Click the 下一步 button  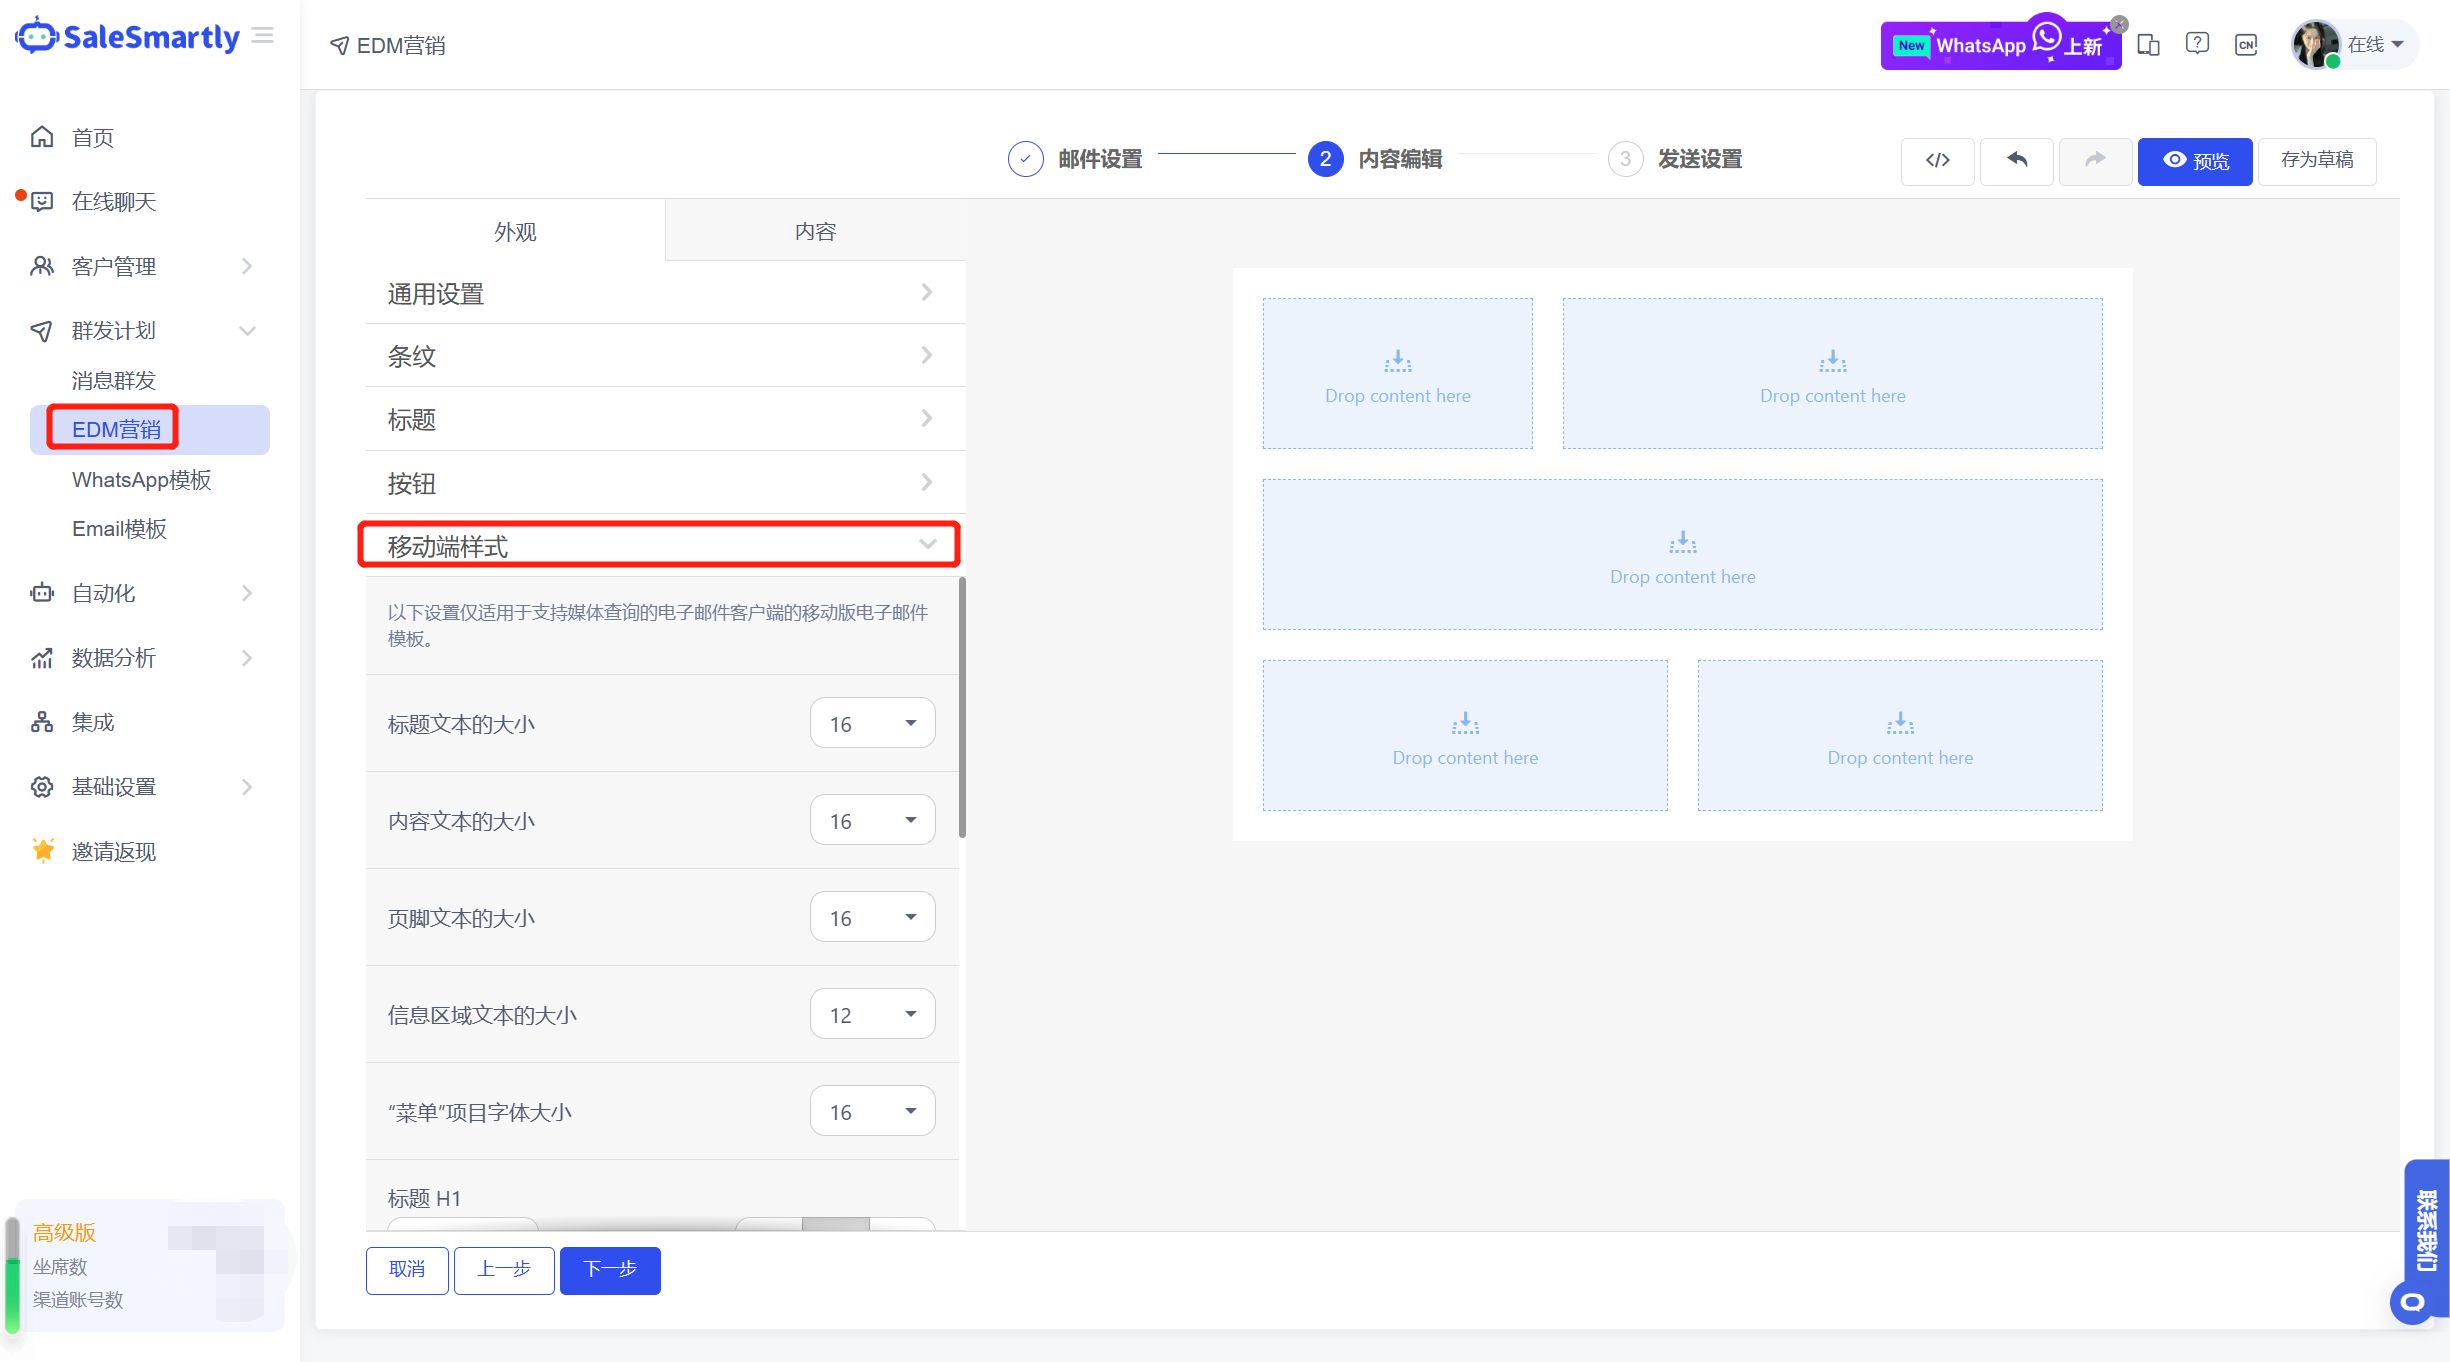click(610, 1269)
